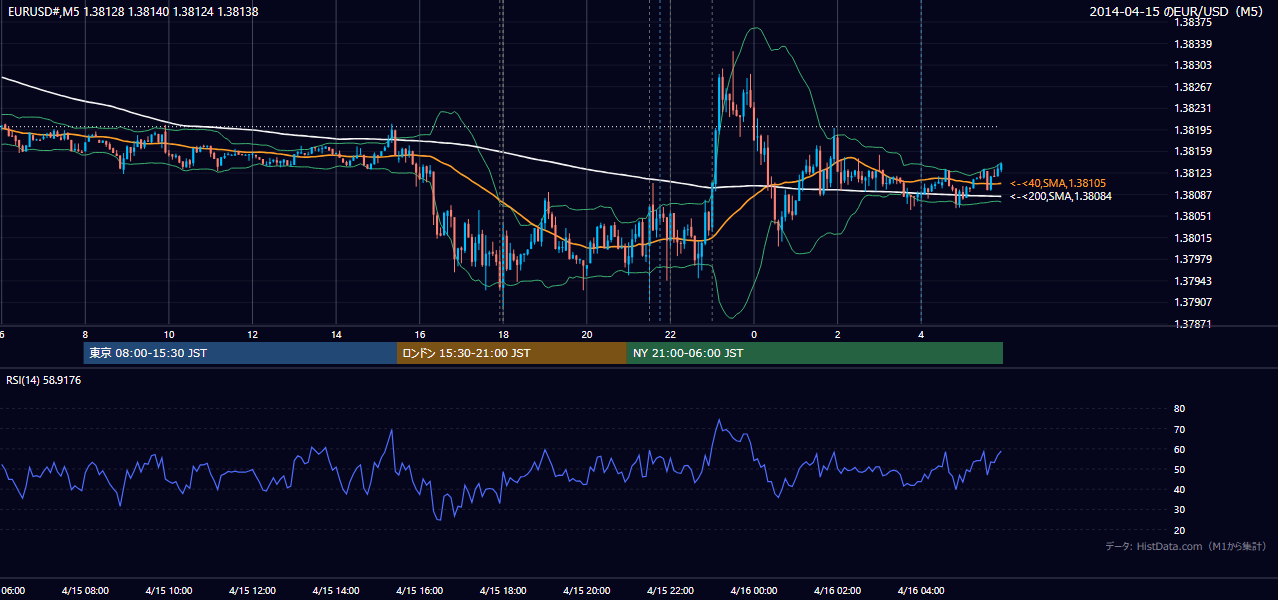Click the 4/15 10:00 time axis label

[168, 591]
